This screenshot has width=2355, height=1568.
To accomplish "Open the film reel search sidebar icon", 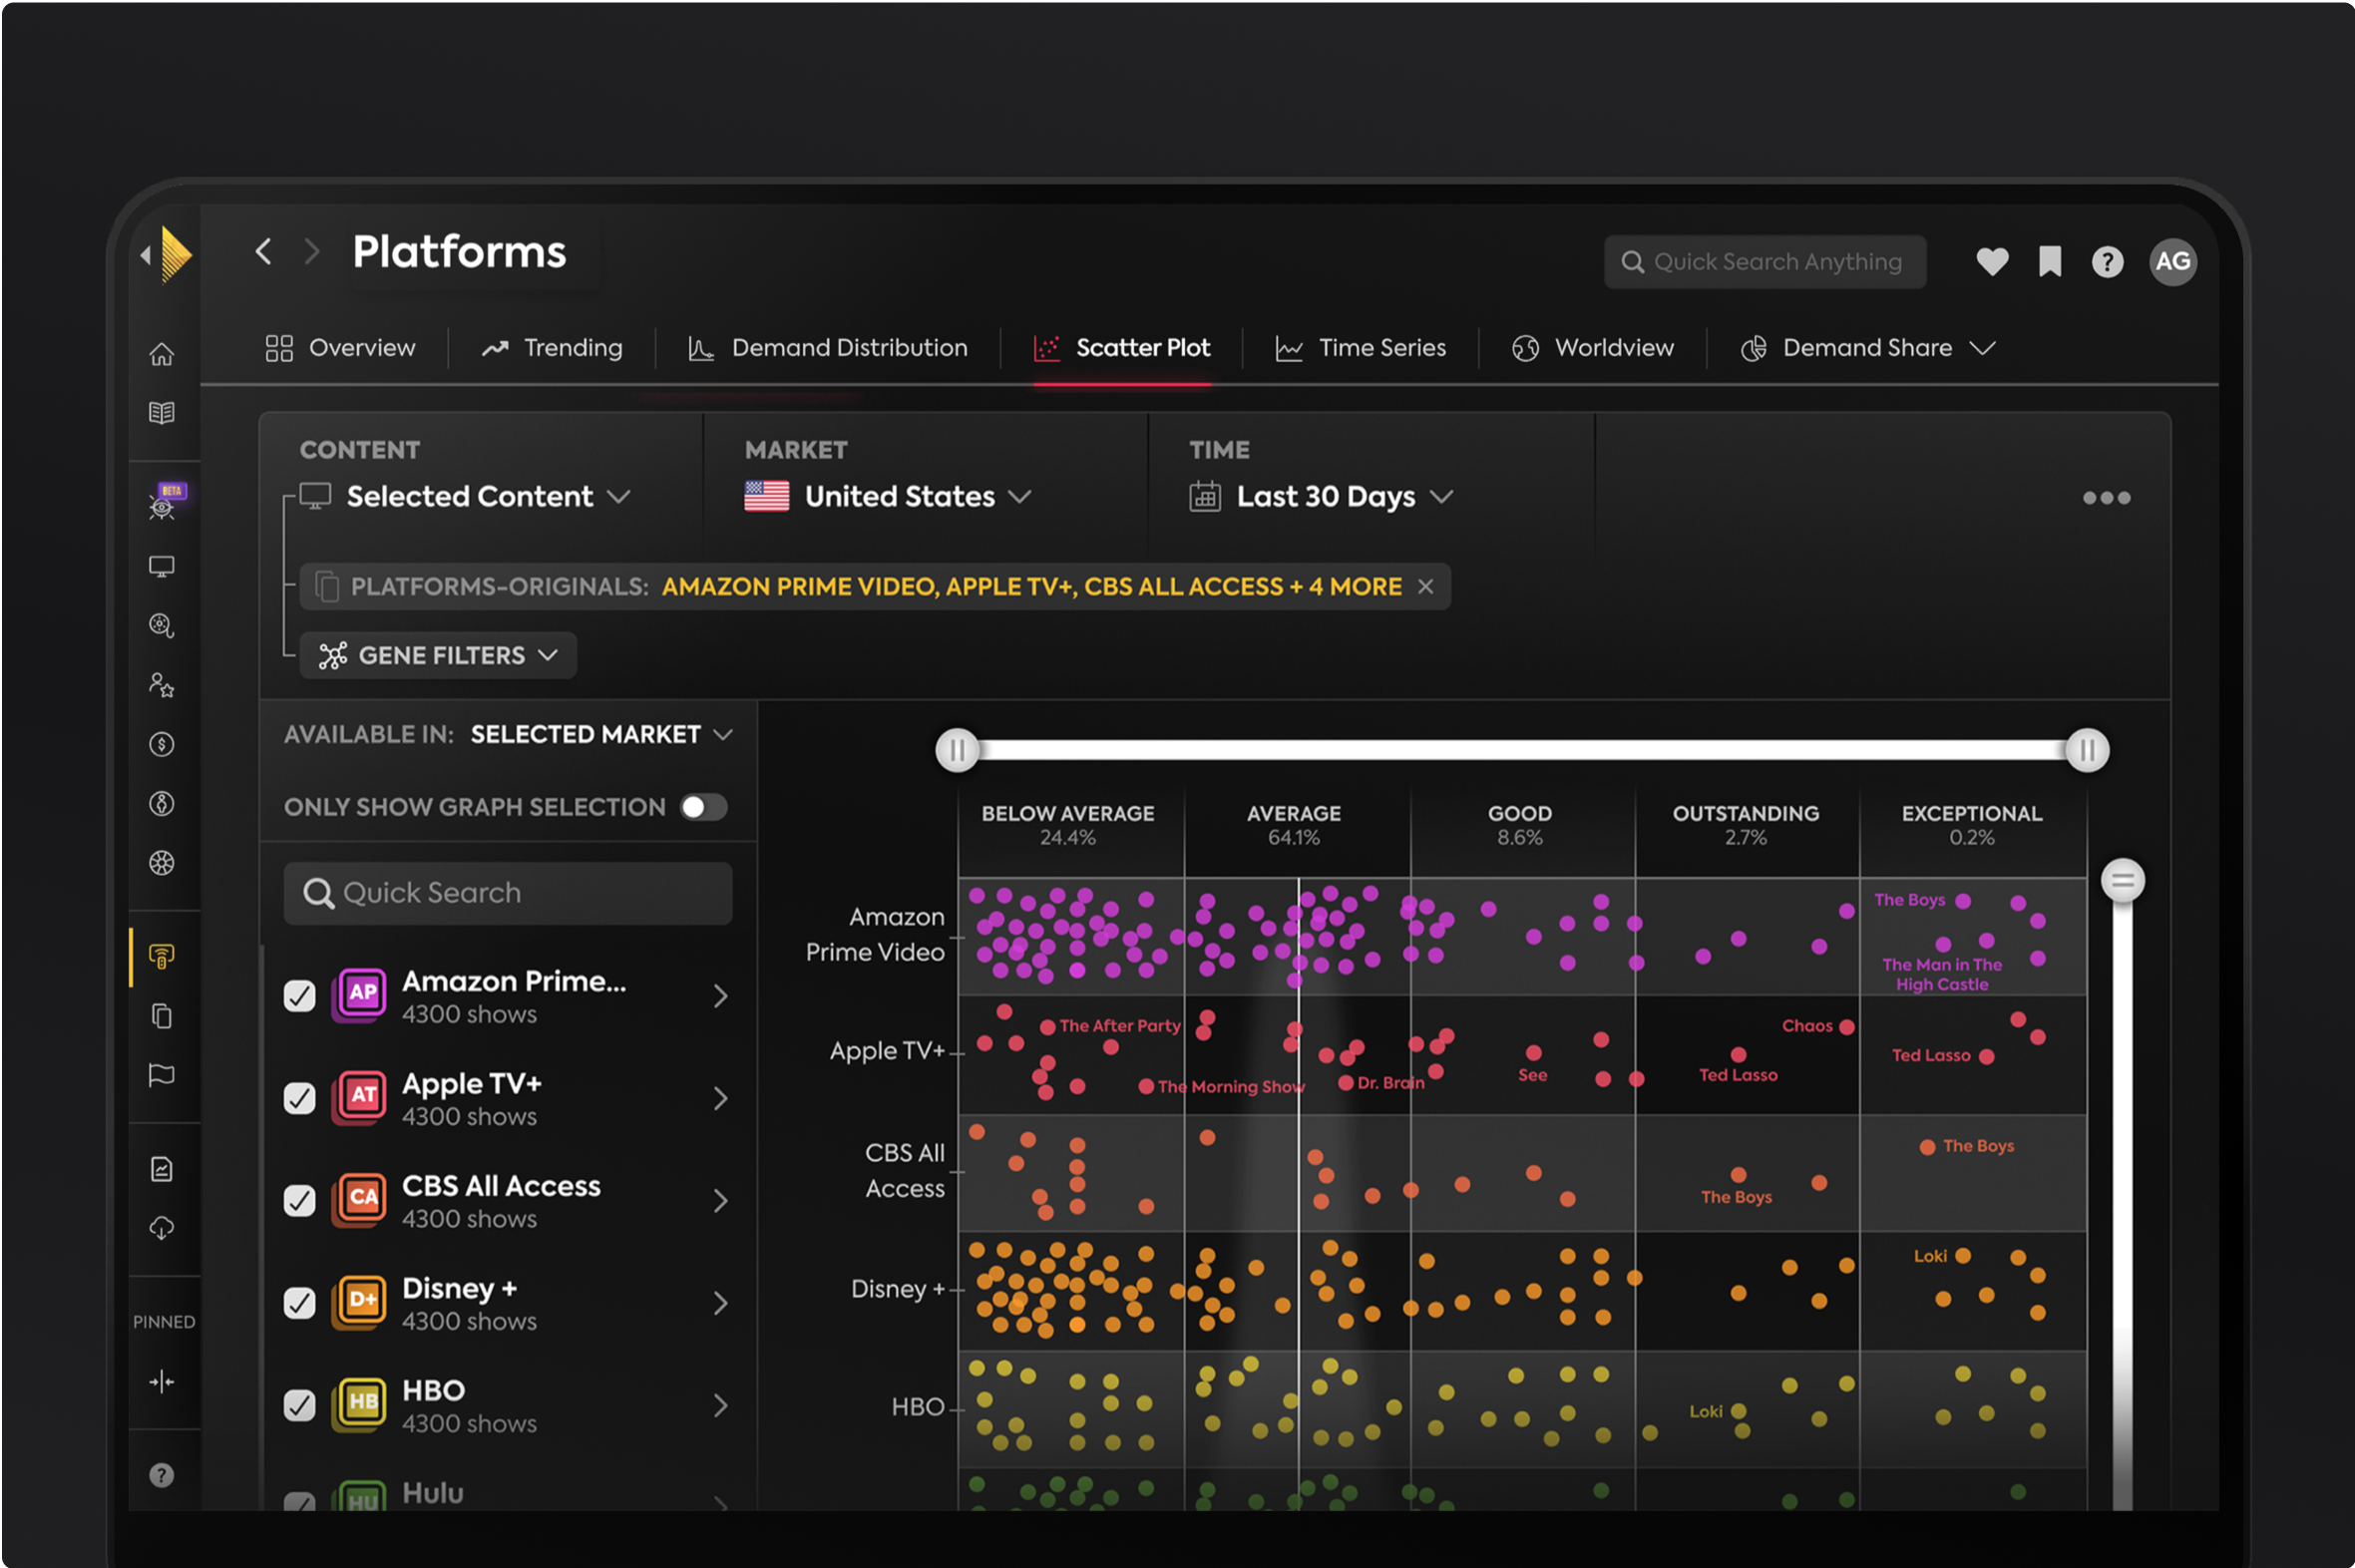I will point(162,626).
